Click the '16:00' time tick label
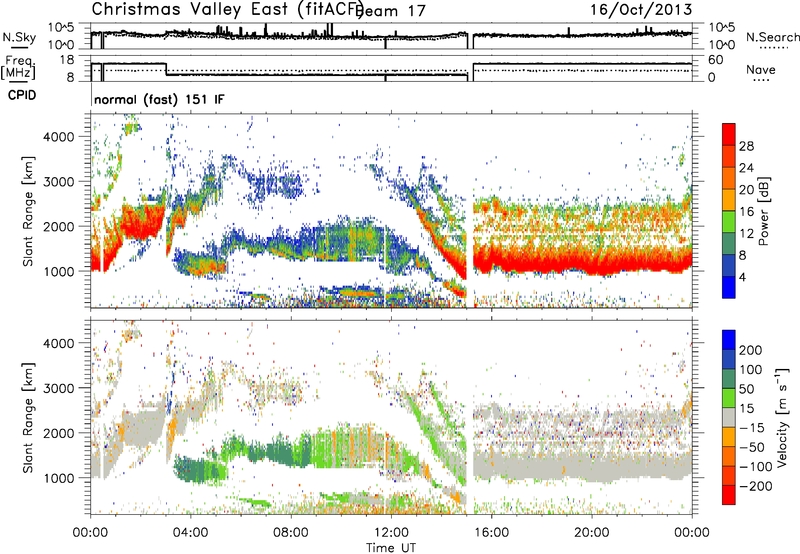The height and width of the screenshot is (554, 800). pyautogui.click(x=491, y=533)
